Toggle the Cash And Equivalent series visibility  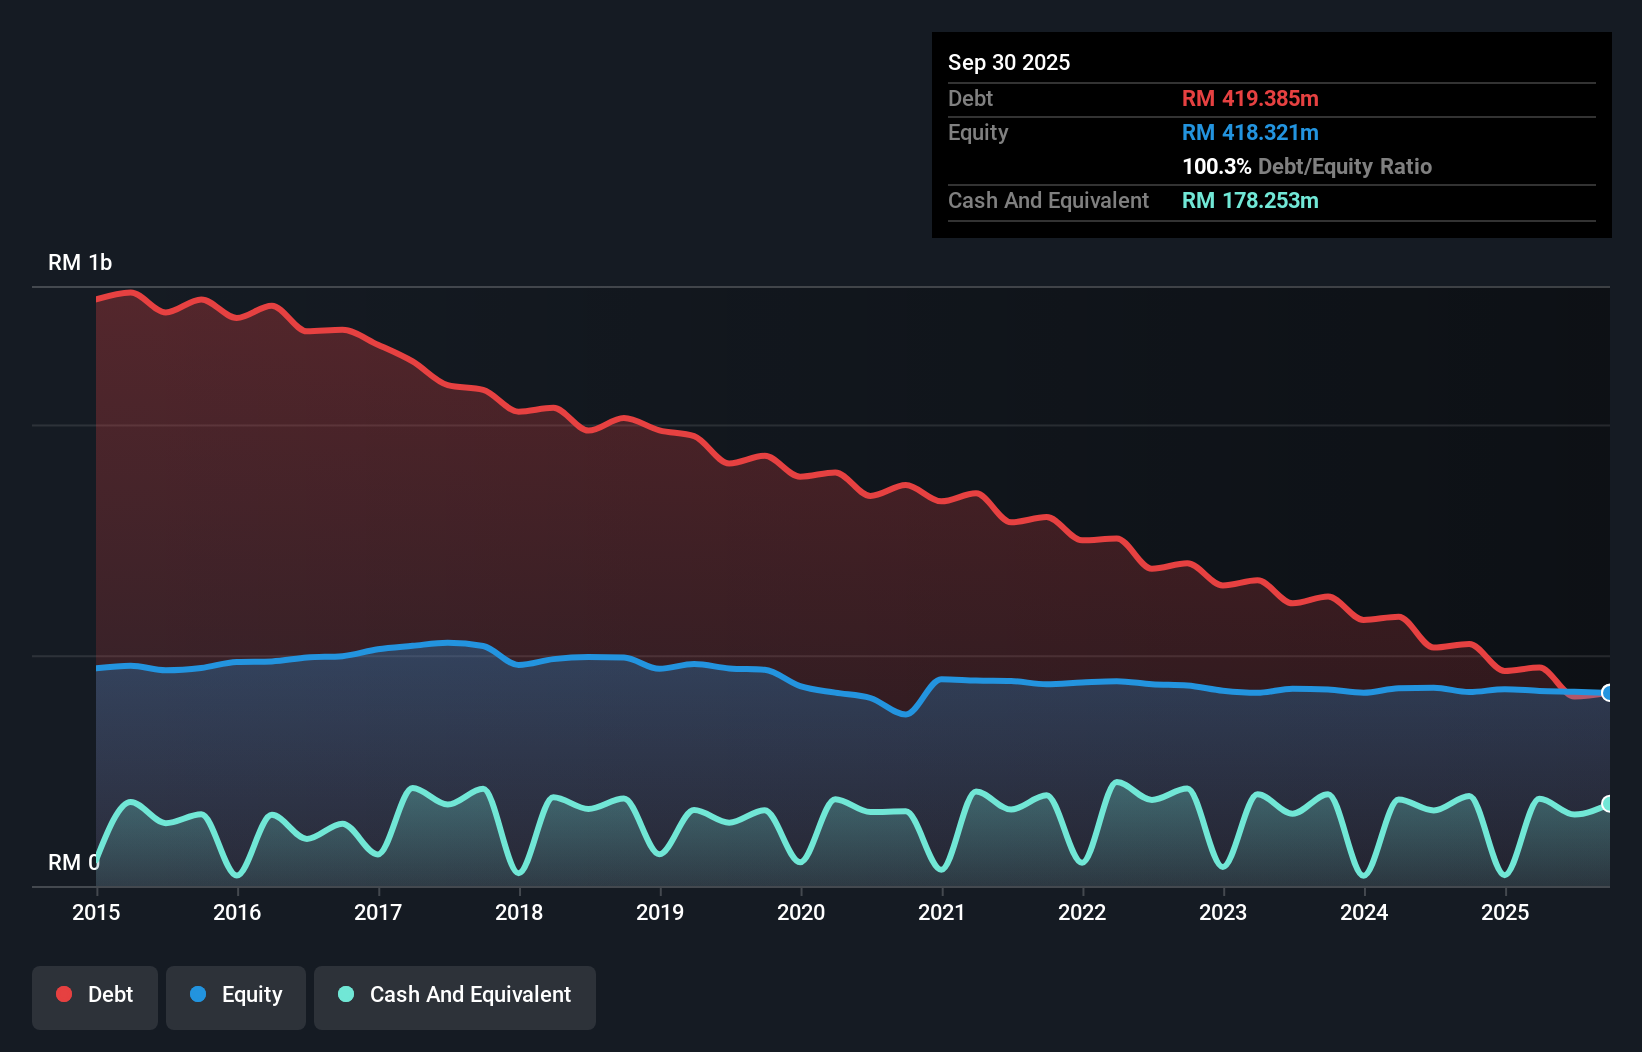(455, 995)
